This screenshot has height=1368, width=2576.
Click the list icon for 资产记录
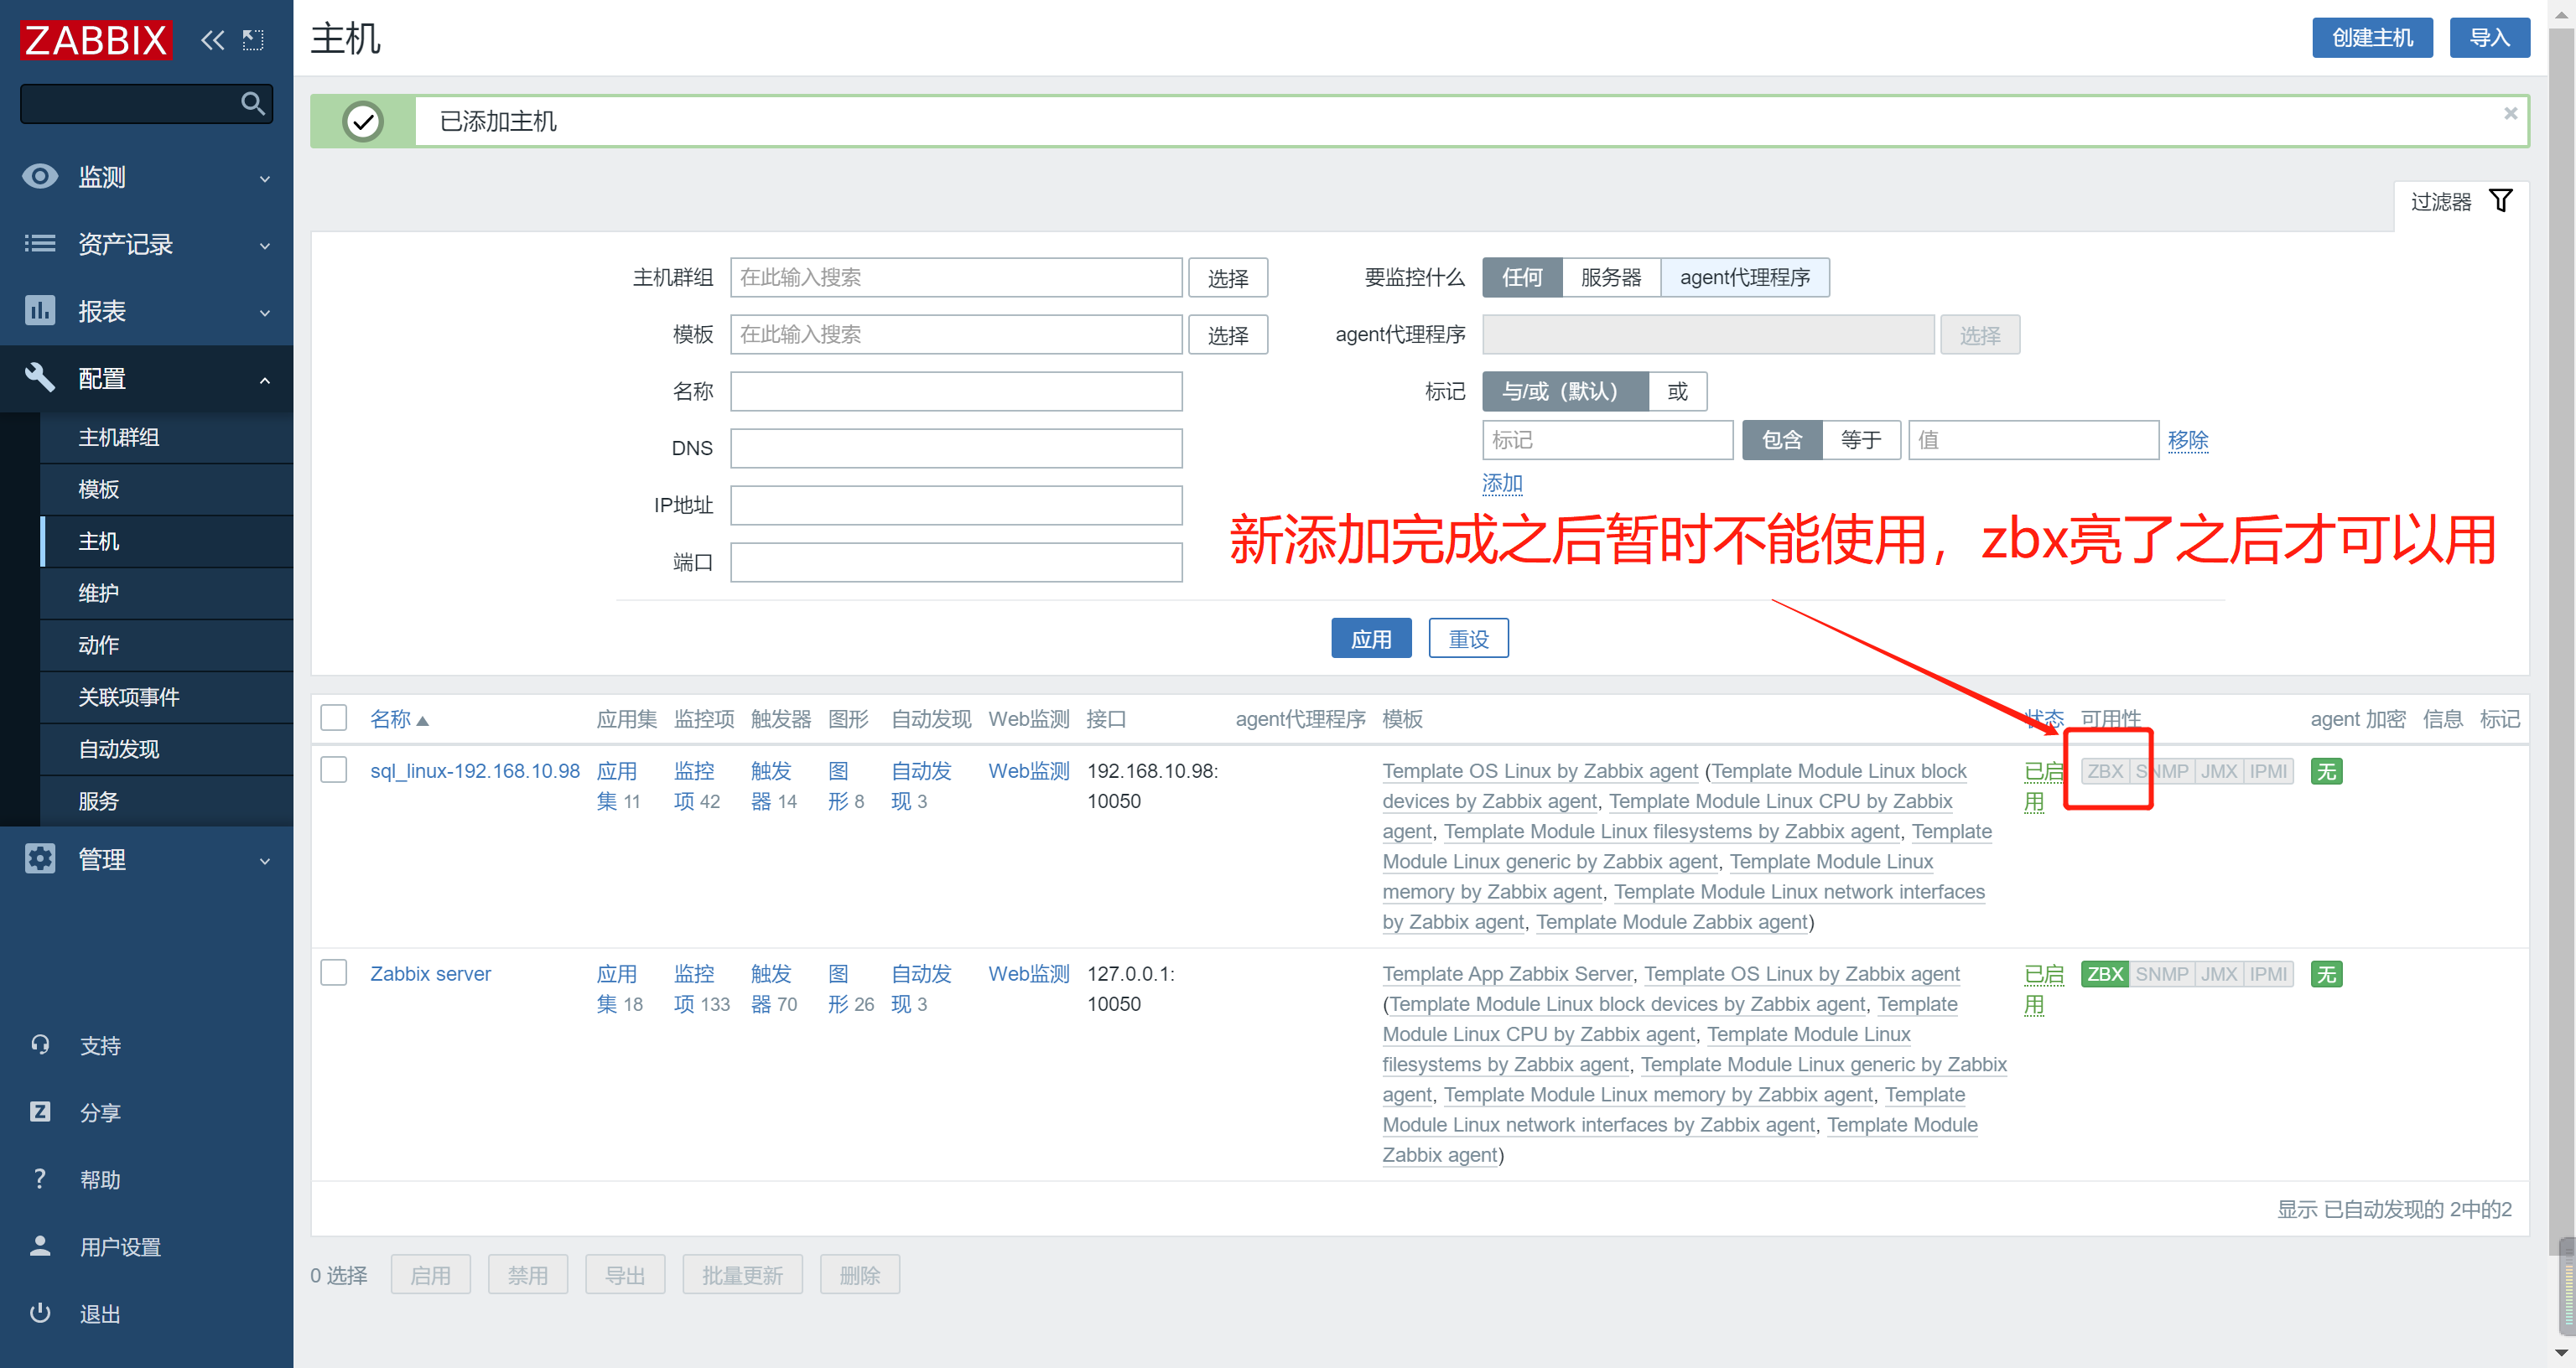click(40, 243)
